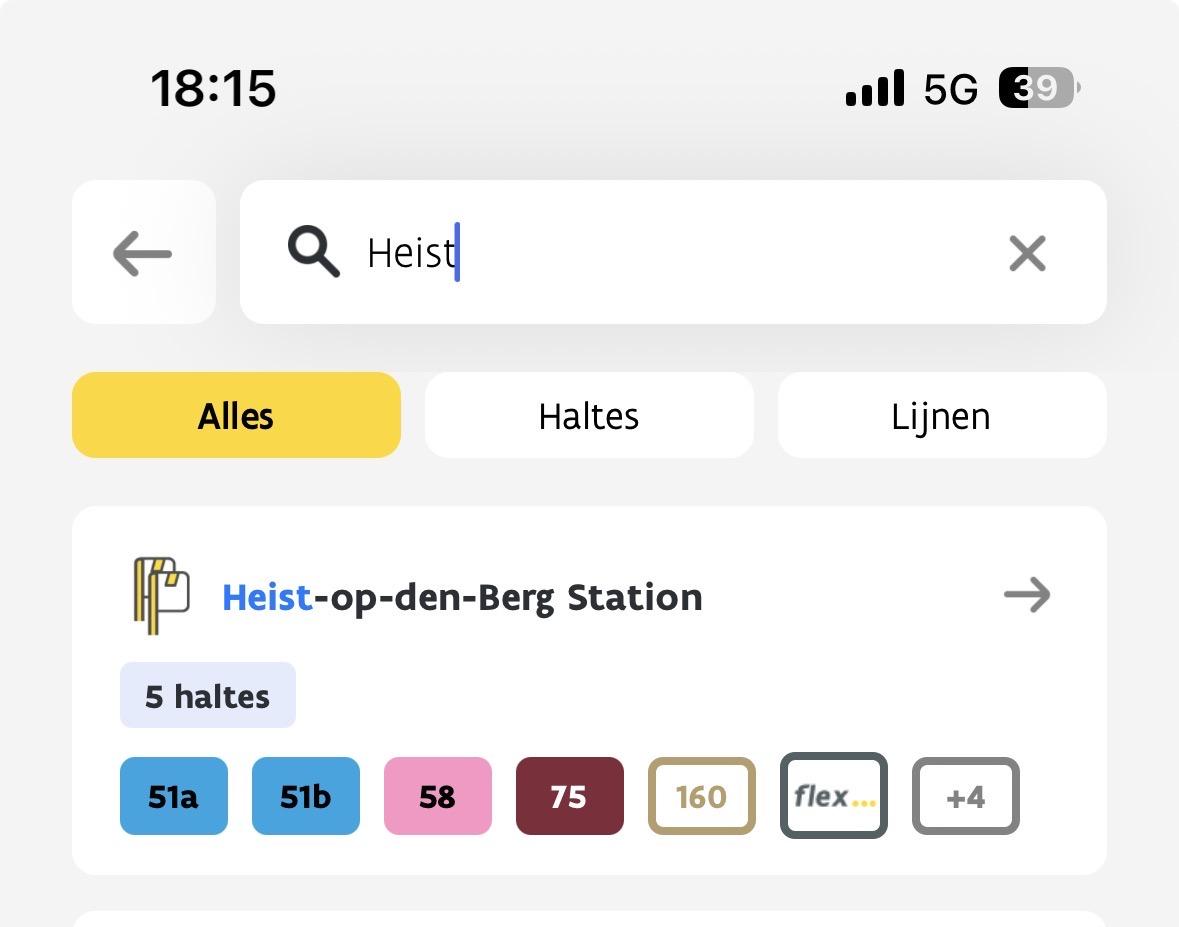The image size is (1179, 927).
Task: Tap the flex line badge
Action: pos(833,796)
